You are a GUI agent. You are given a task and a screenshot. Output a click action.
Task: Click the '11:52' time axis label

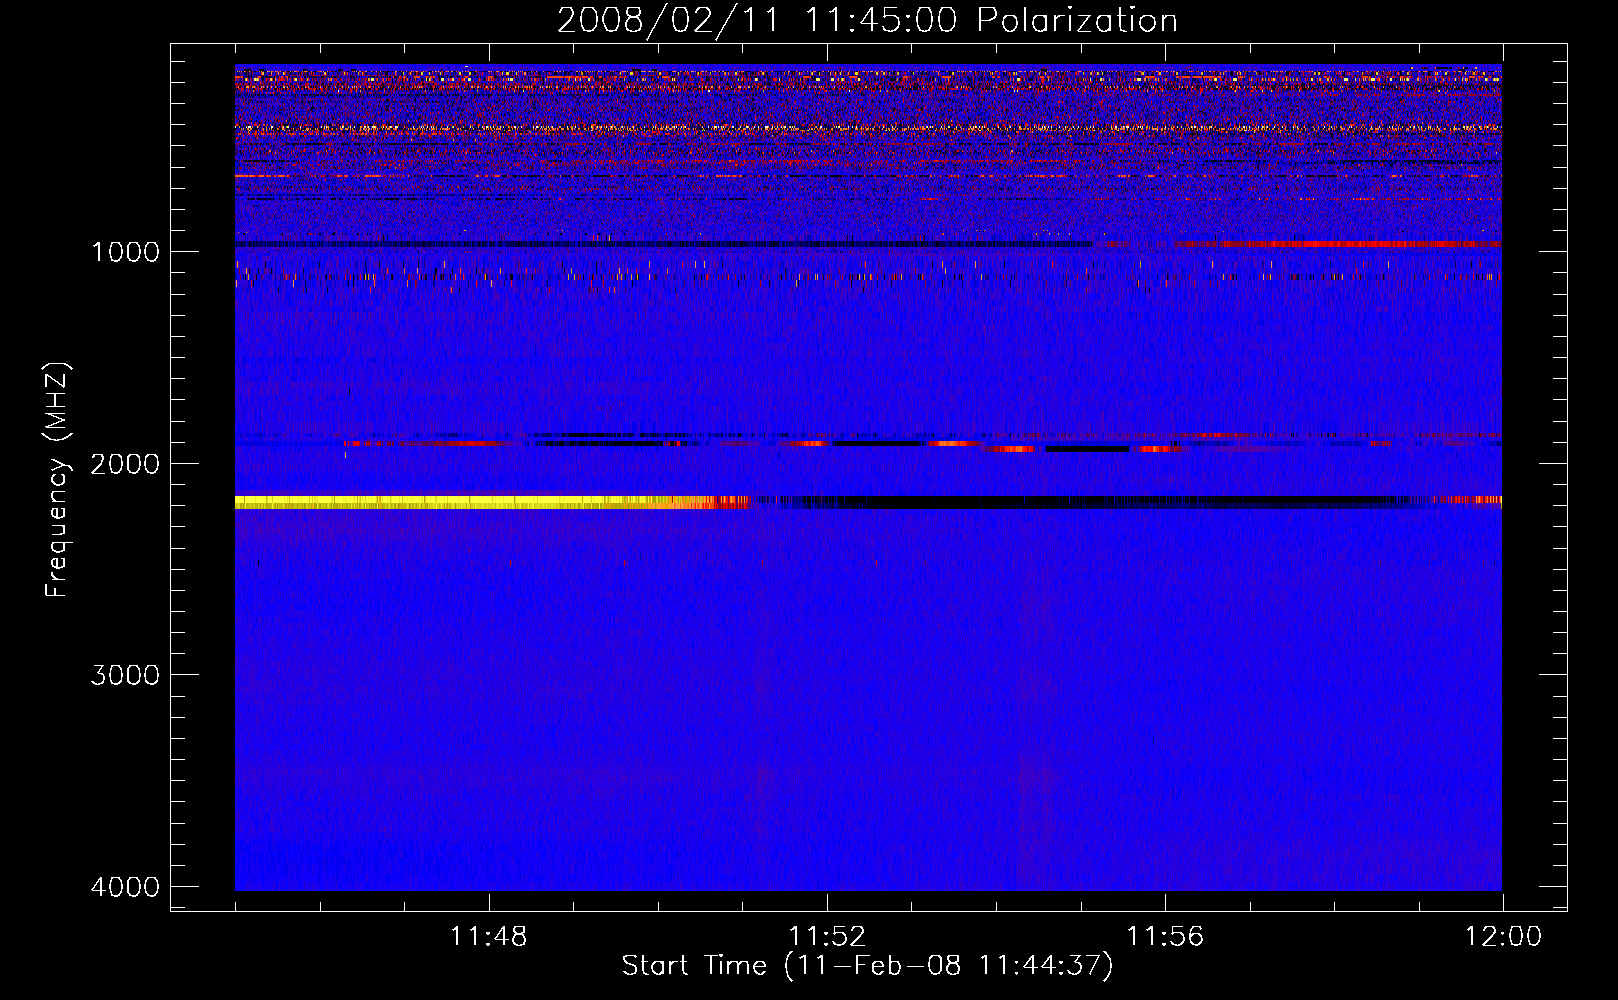827,937
